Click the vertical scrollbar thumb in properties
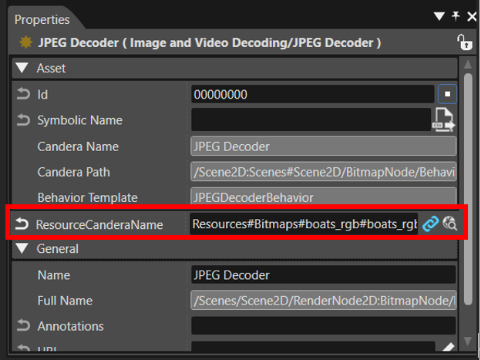The image size is (480, 360). click(x=468, y=189)
